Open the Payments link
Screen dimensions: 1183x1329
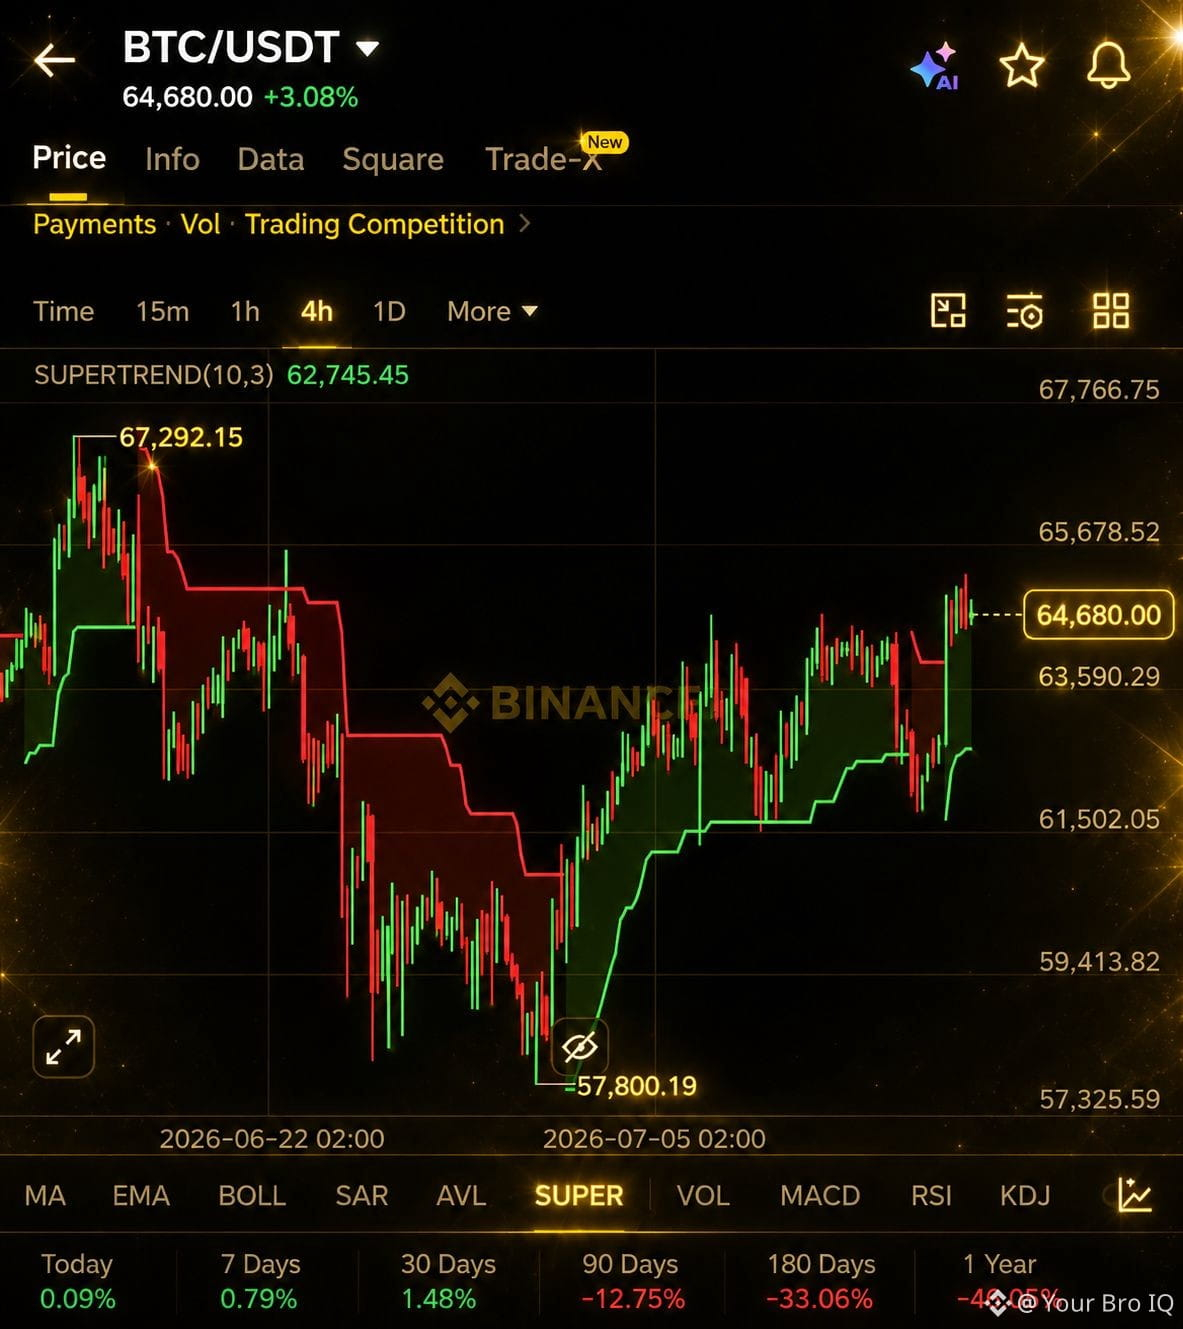(95, 224)
